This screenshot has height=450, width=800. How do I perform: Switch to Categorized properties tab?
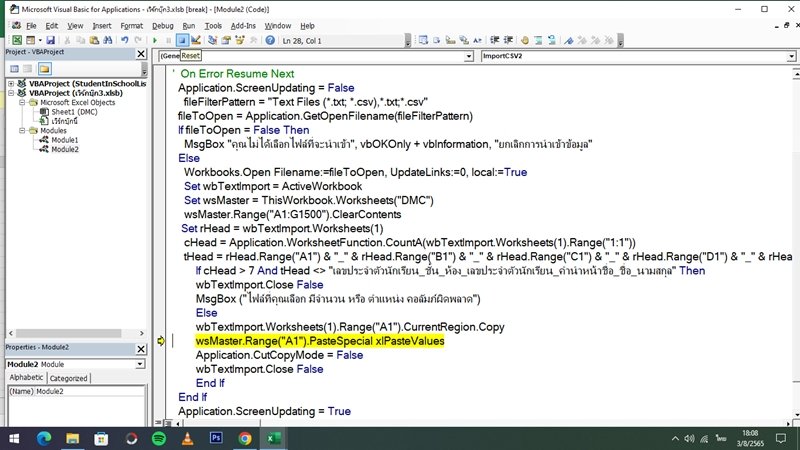click(69, 378)
